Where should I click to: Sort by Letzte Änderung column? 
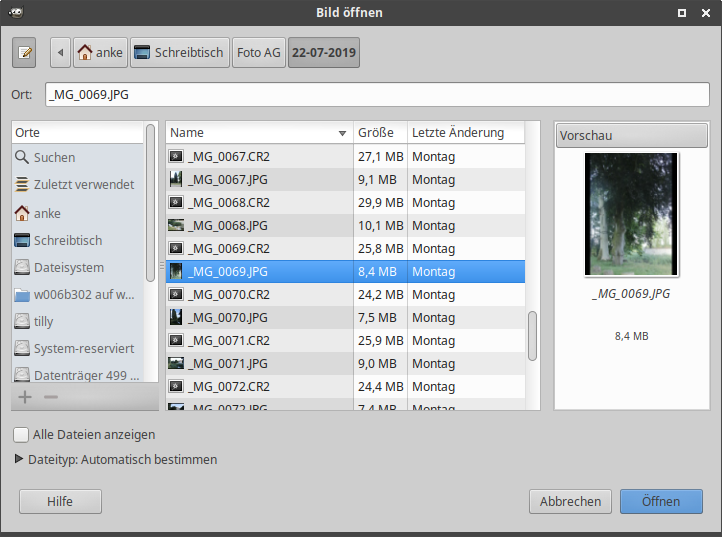click(466, 133)
